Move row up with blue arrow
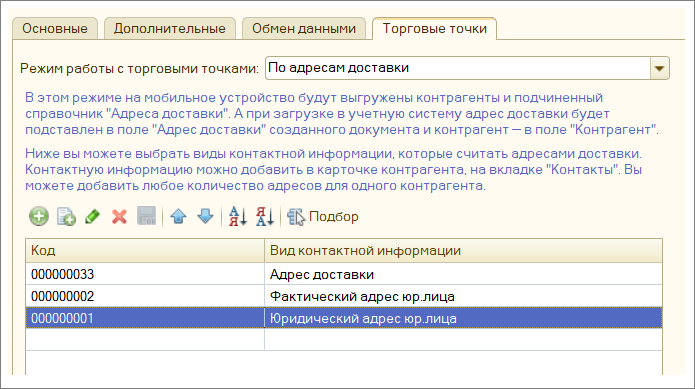The height and width of the screenshot is (389, 695). [x=178, y=217]
